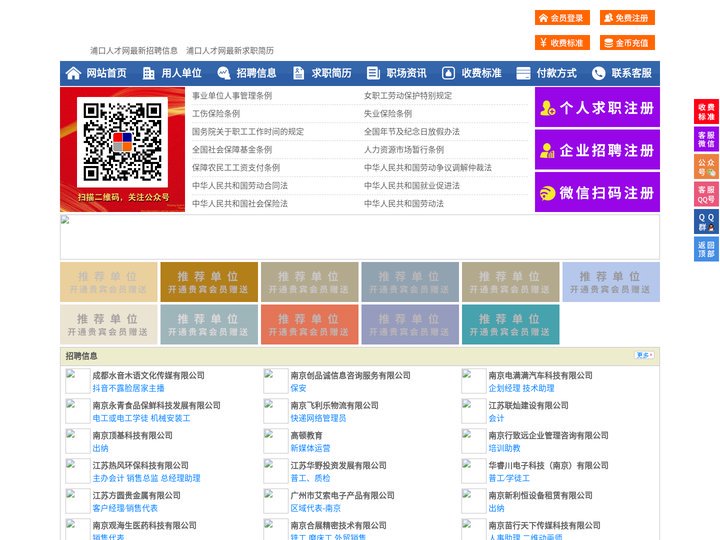720x540 pixels.
Task: Click the QR code image
Action: point(122,142)
